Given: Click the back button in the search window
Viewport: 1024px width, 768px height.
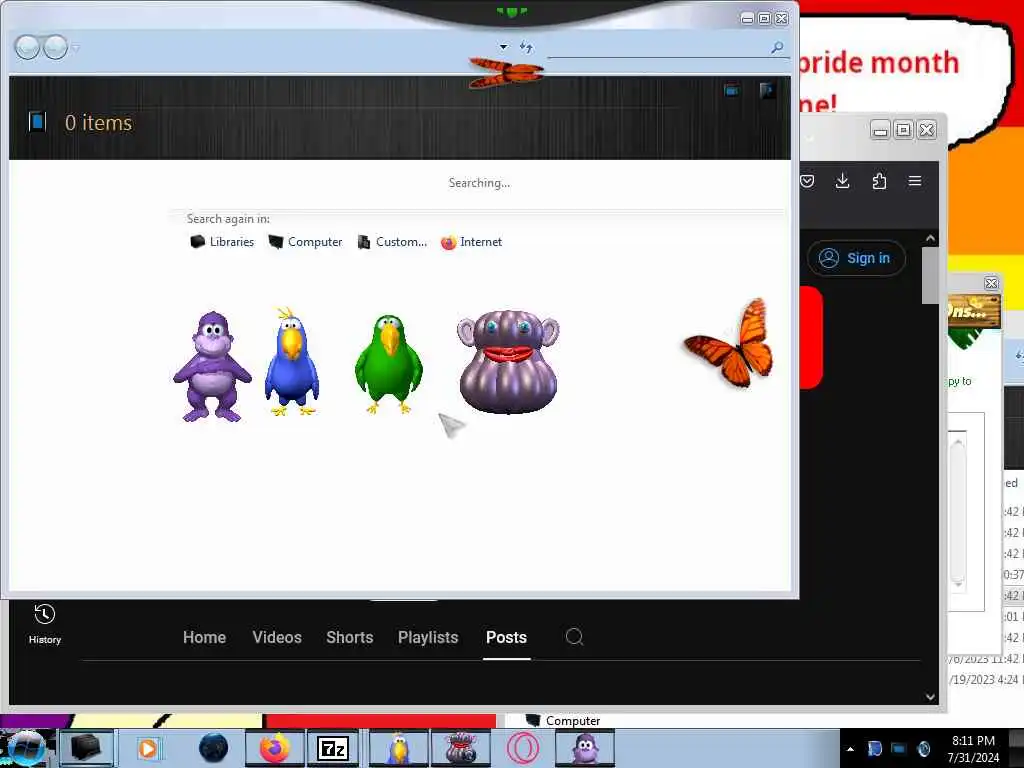Looking at the screenshot, I should point(27,47).
